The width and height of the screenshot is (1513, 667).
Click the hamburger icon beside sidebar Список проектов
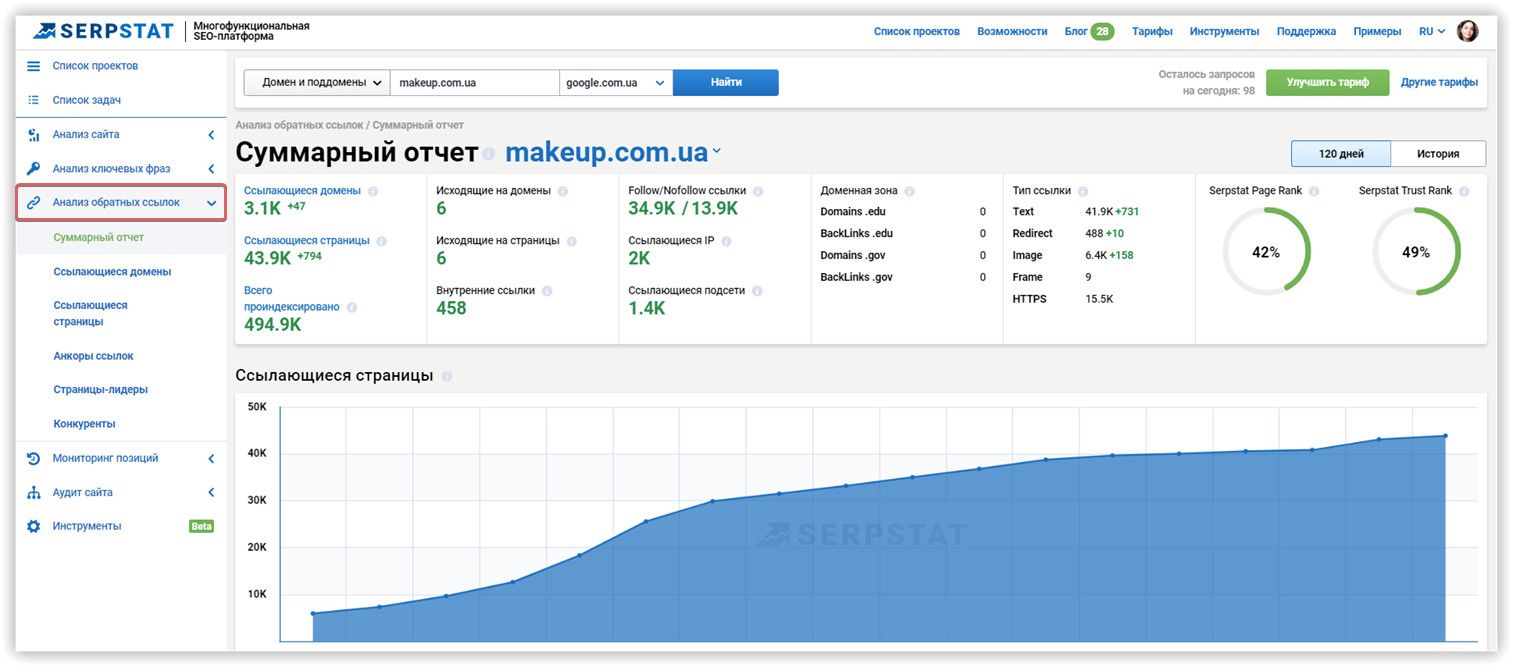[x=34, y=66]
